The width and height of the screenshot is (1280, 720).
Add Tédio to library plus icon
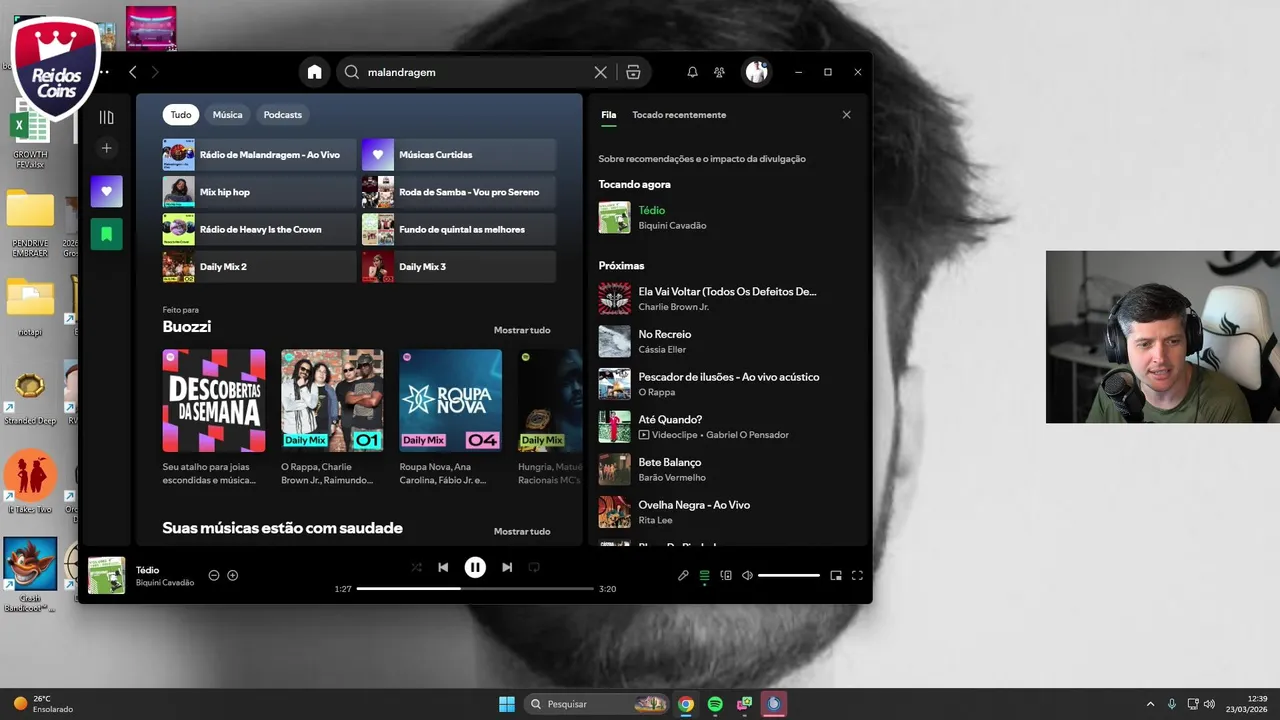click(232, 575)
